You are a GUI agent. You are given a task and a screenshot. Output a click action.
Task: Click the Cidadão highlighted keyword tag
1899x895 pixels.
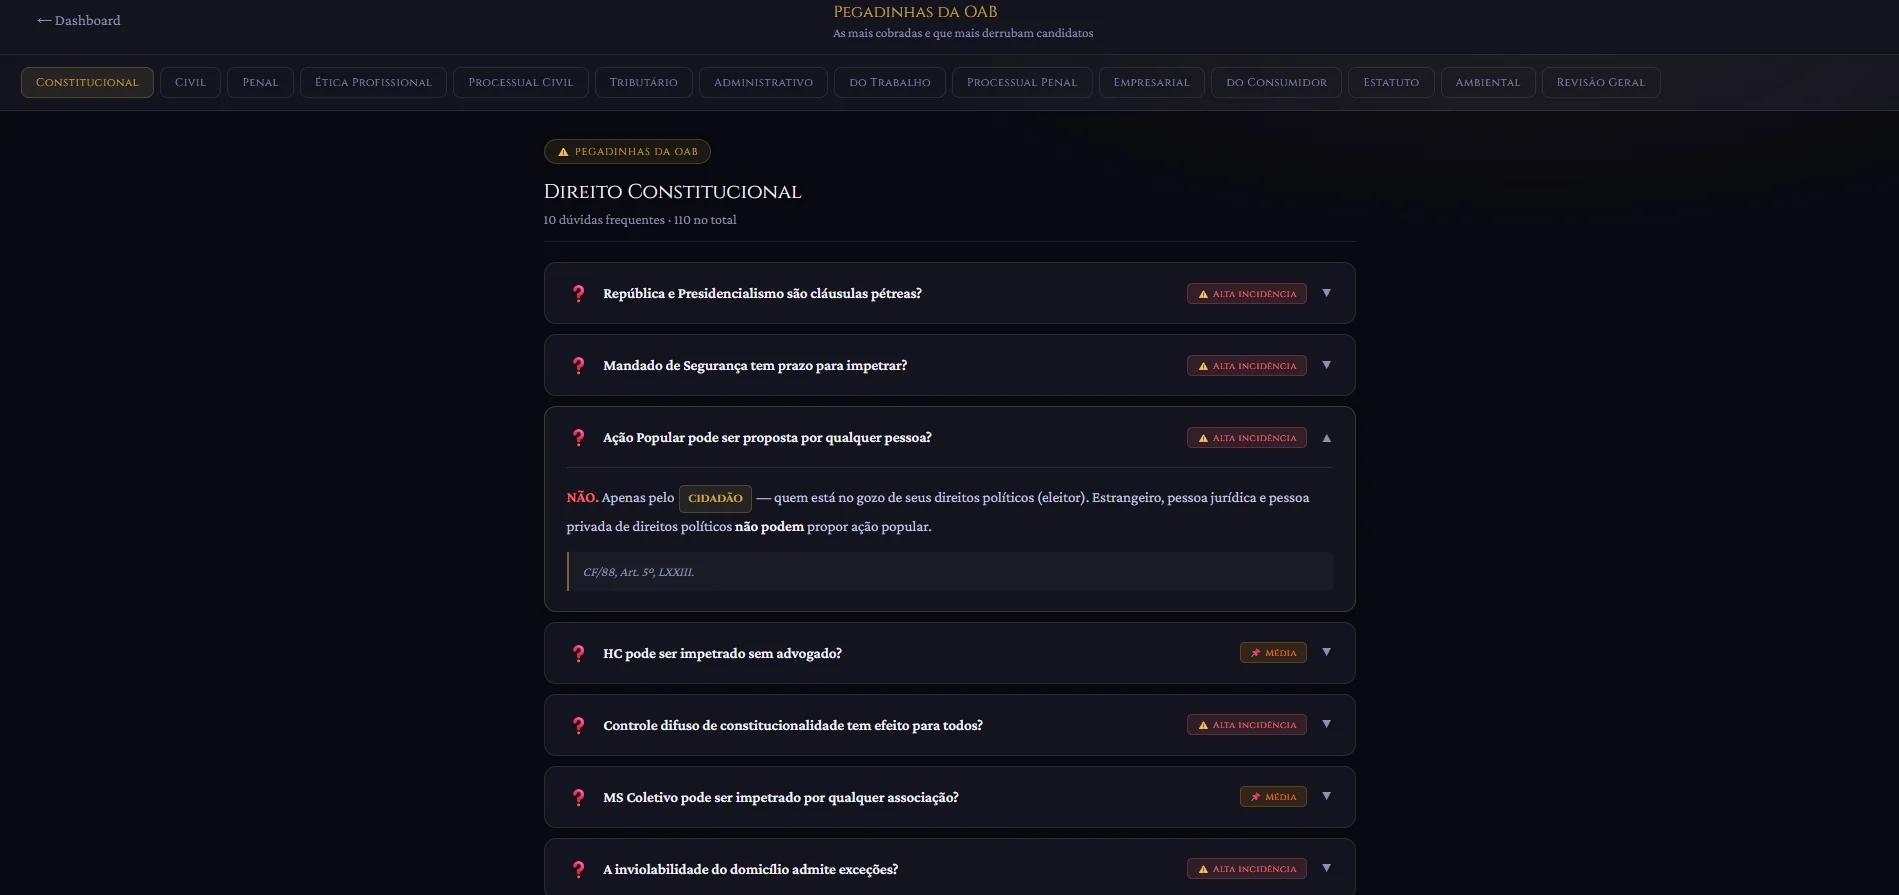(x=715, y=498)
